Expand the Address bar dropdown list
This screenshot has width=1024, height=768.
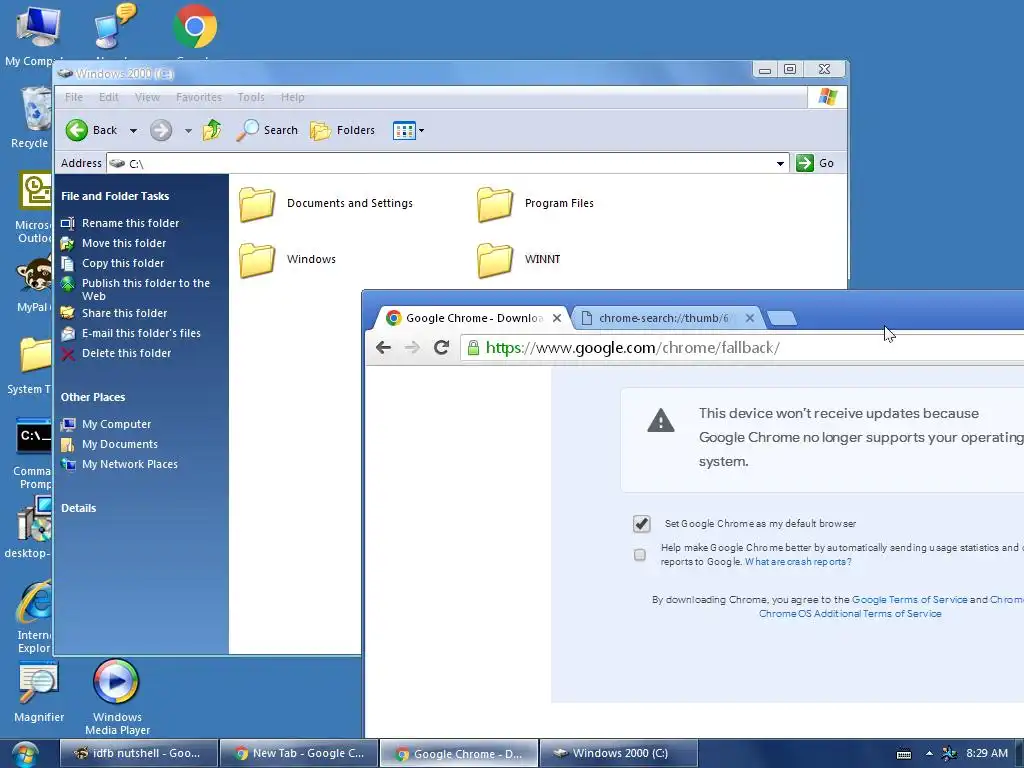(780, 163)
